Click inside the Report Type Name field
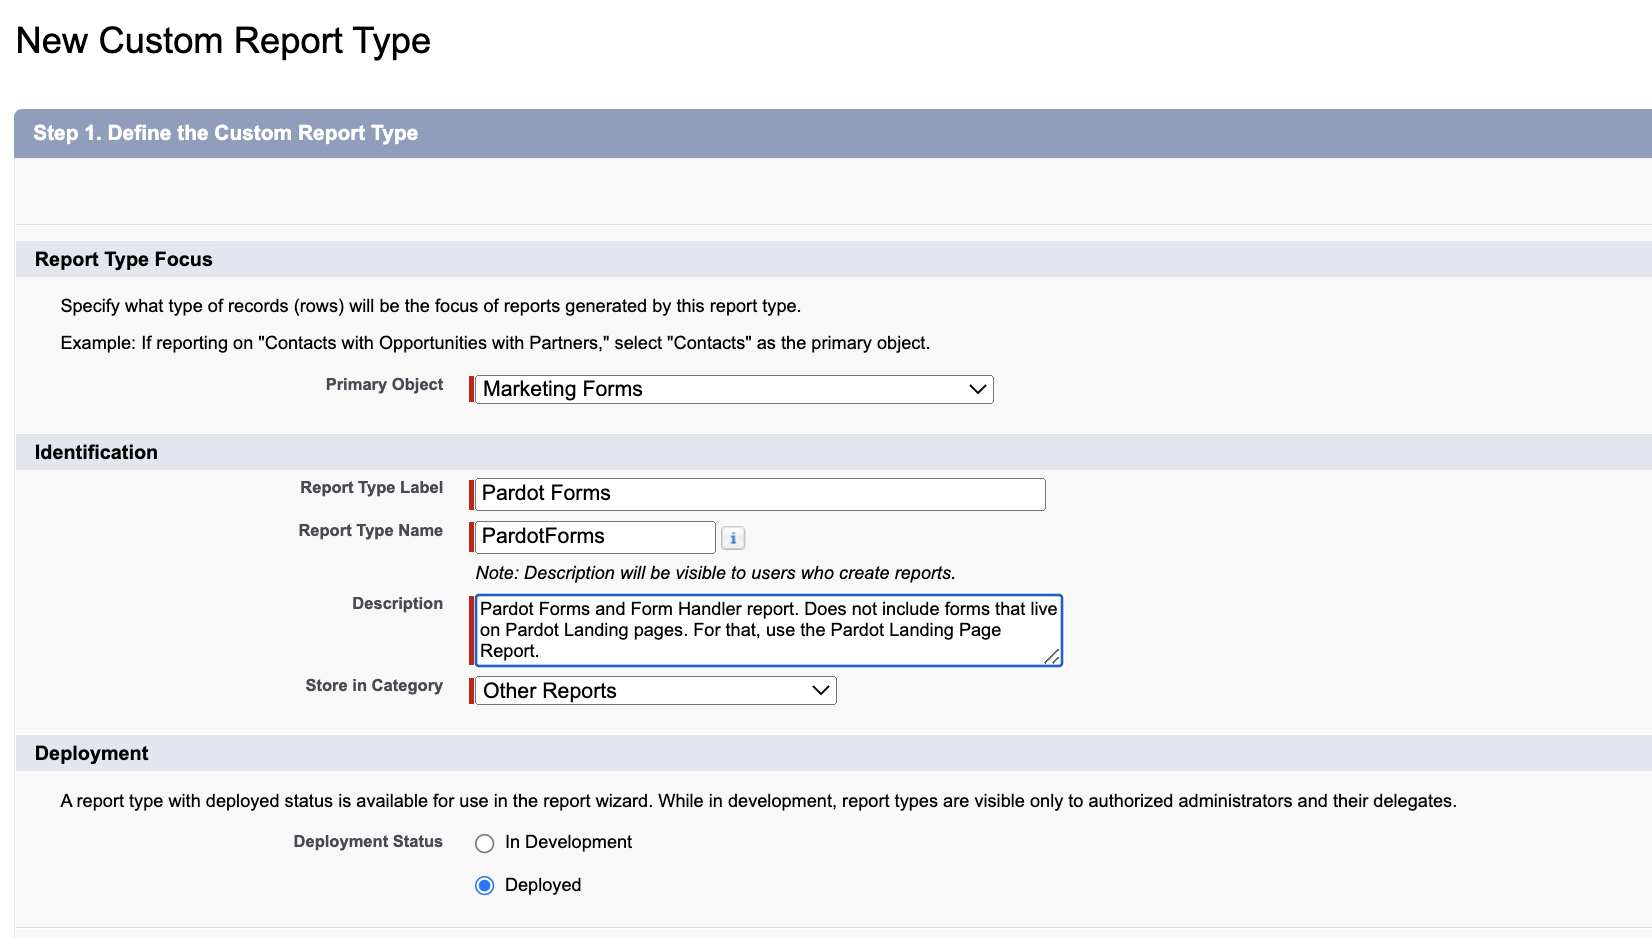Image resolution: width=1652 pixels, height=938 pixels. 593,536
